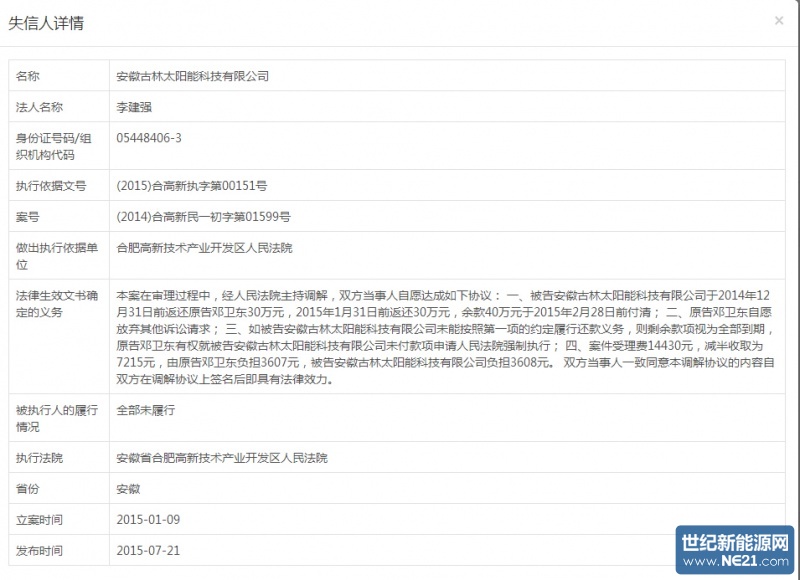The height and width of the screenshot is (580, 800).
Task: Click province value 安徽
Action: tap(128, 489)
